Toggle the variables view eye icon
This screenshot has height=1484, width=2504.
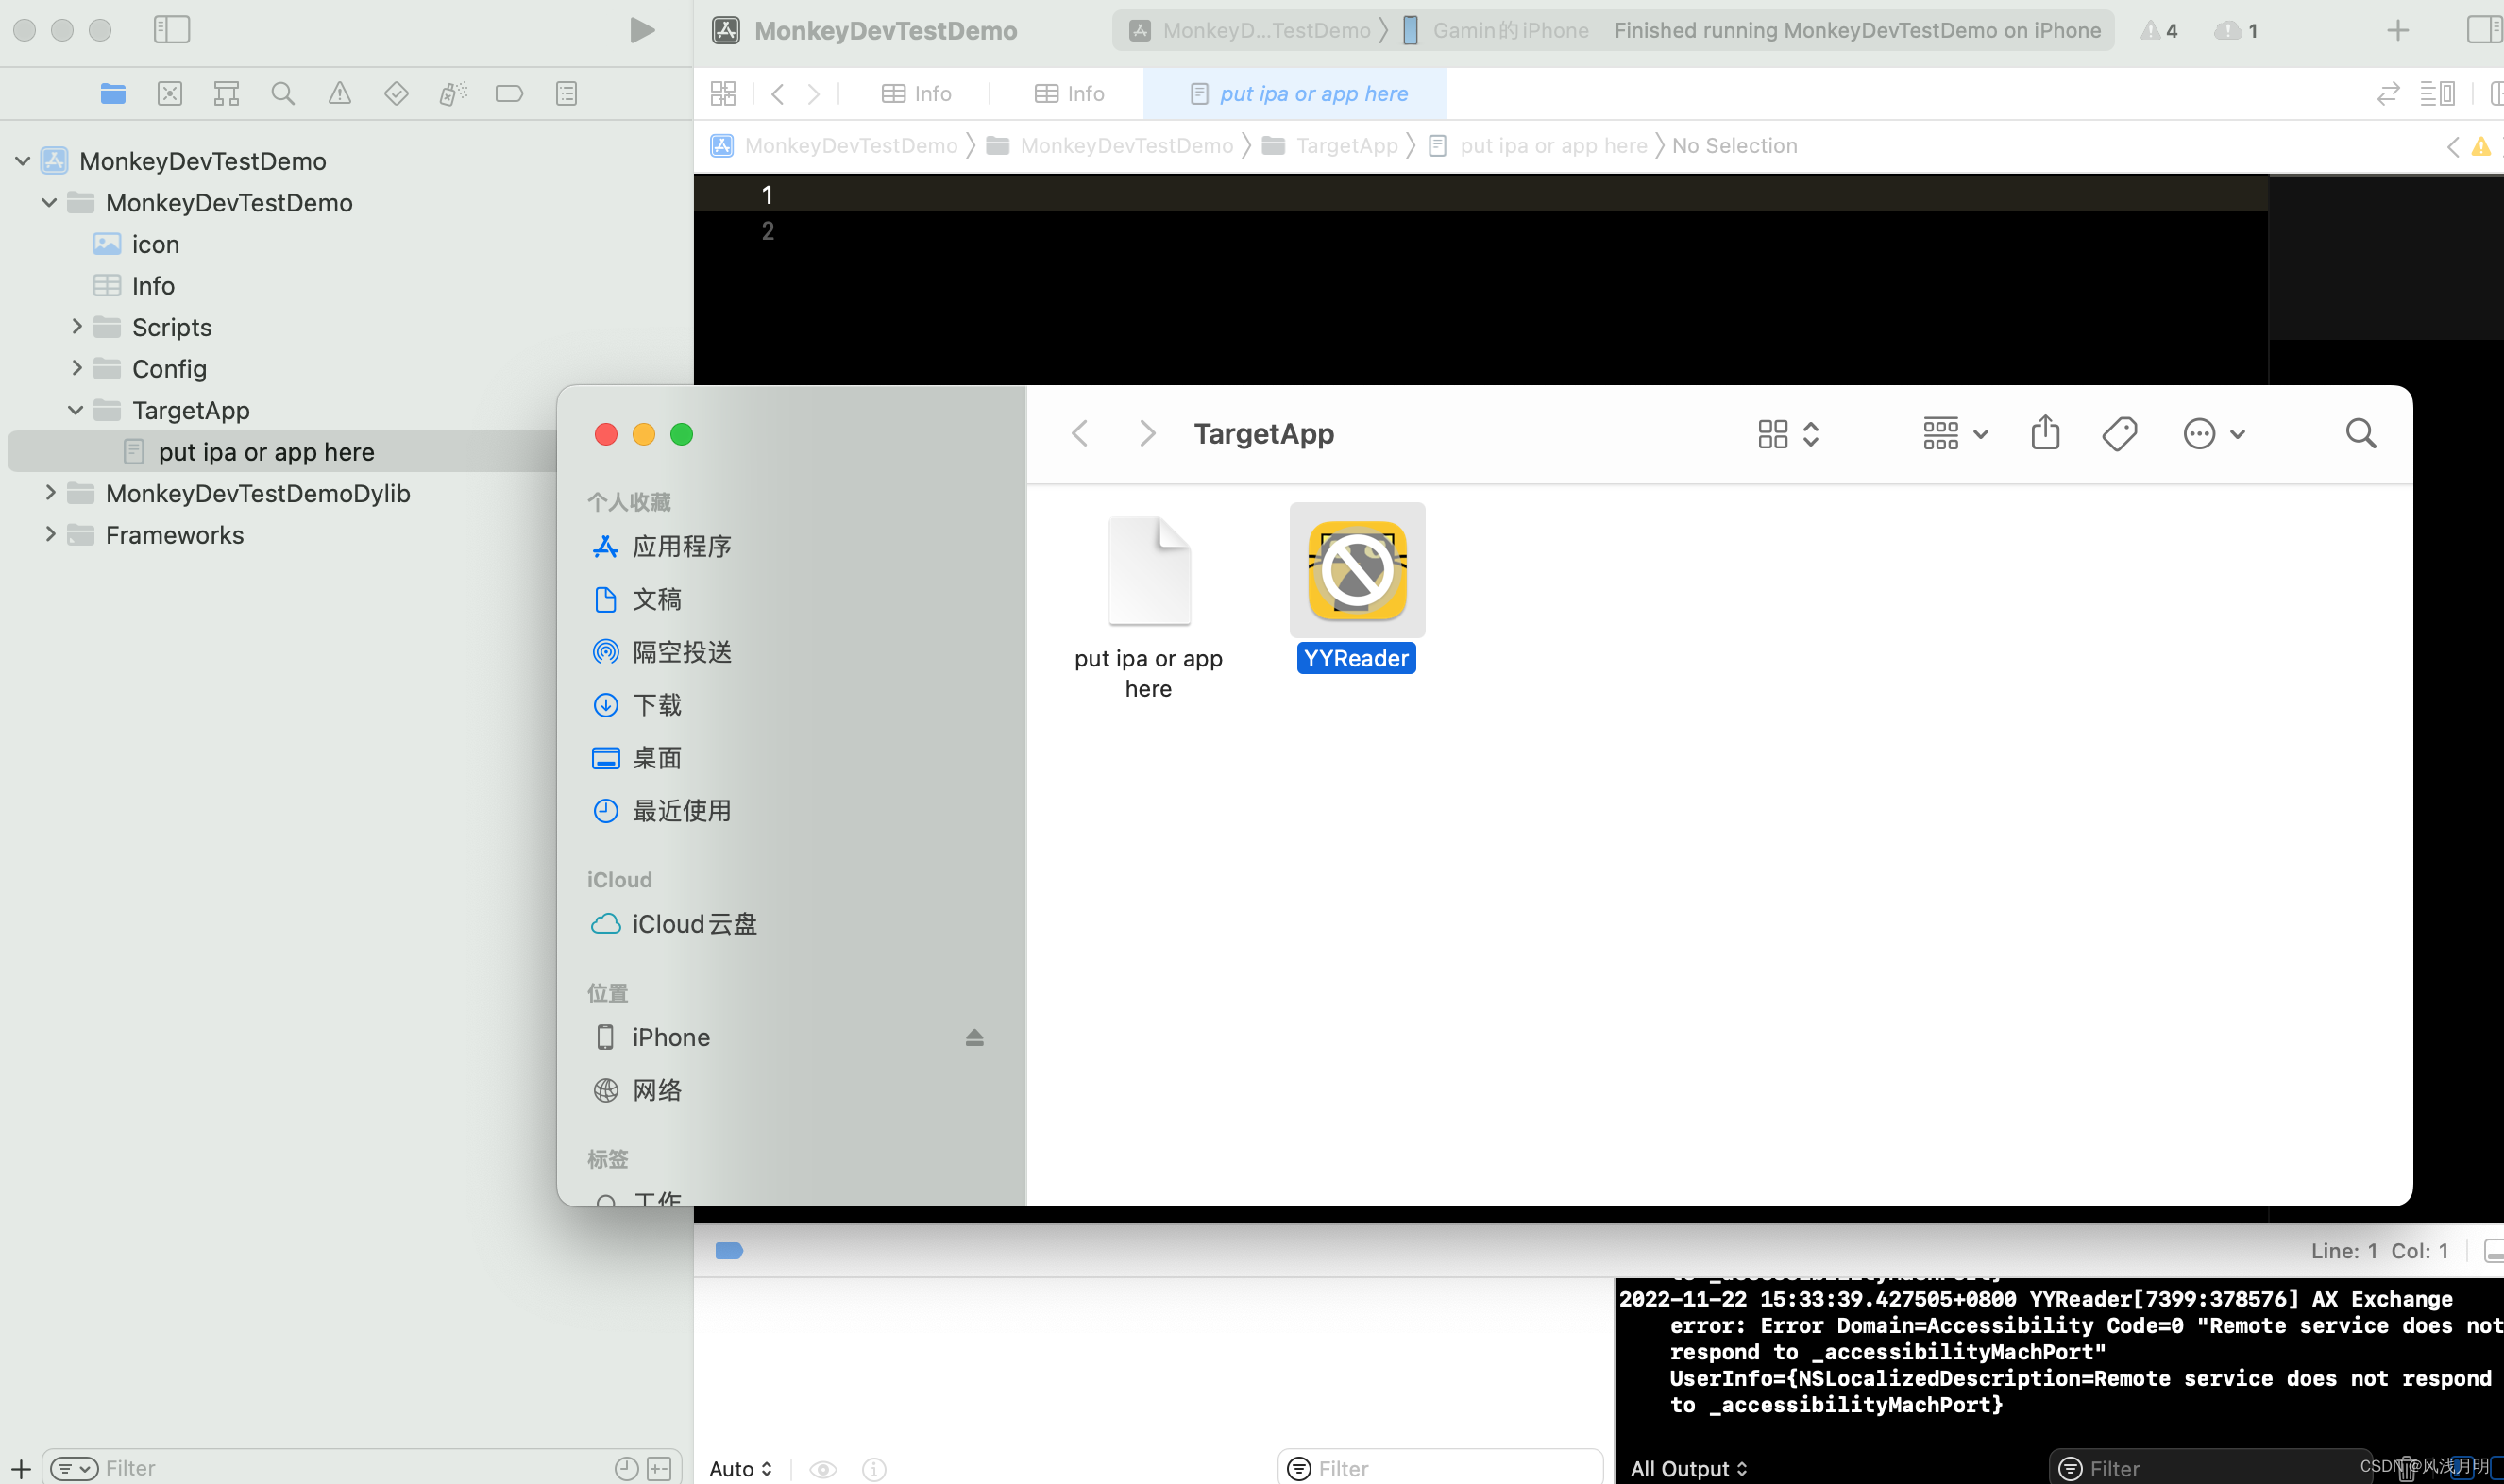(x=823, y=1467)
